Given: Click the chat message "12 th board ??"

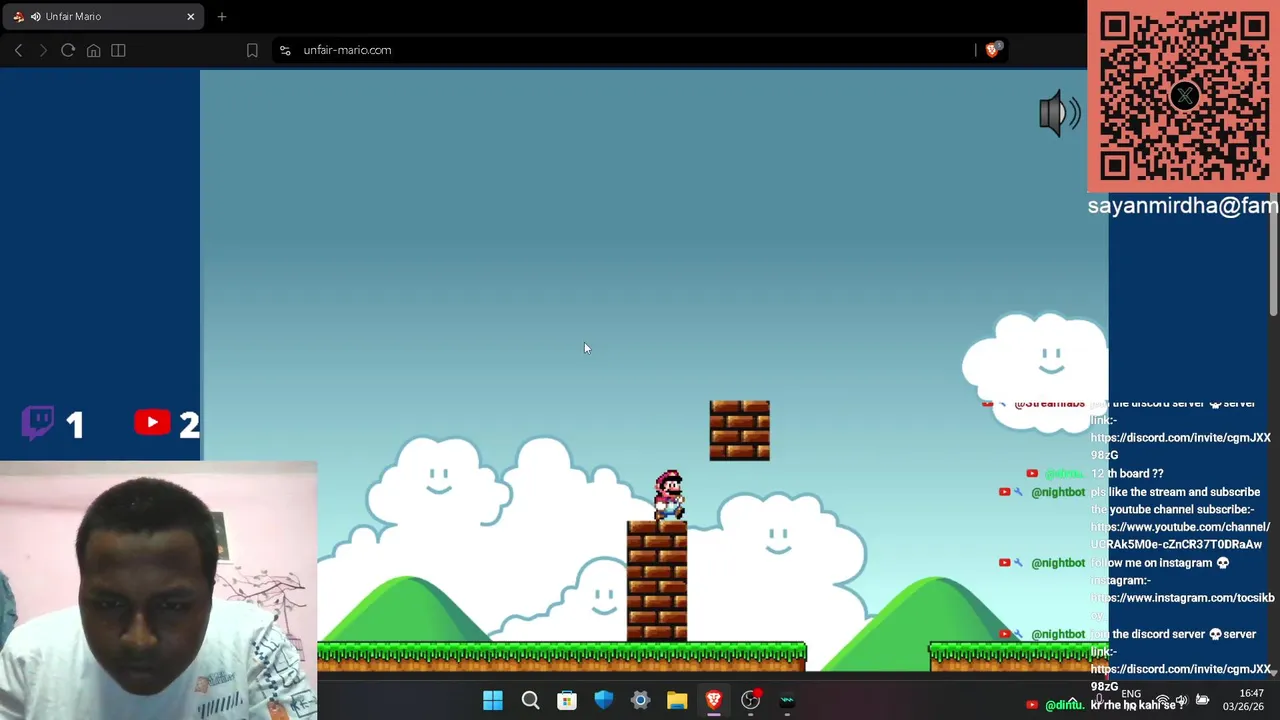Looking at the screenshot, I should click(x=1127, y=473).
